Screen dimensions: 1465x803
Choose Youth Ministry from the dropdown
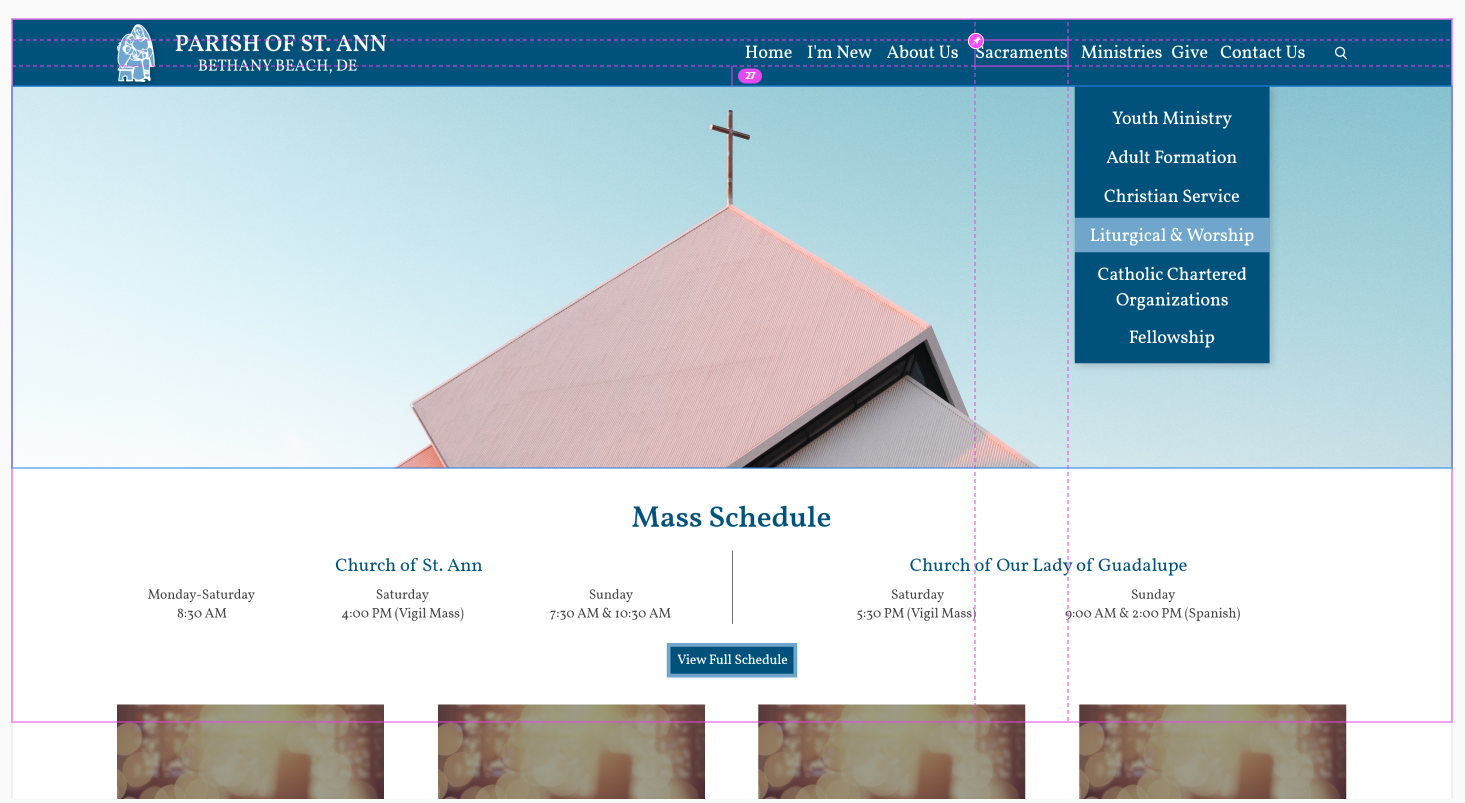coord(1171,118)
